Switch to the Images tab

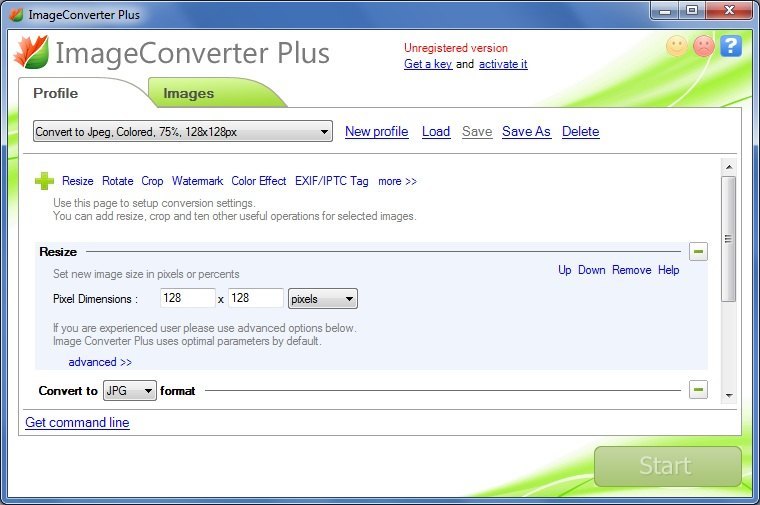click(189, 93)
